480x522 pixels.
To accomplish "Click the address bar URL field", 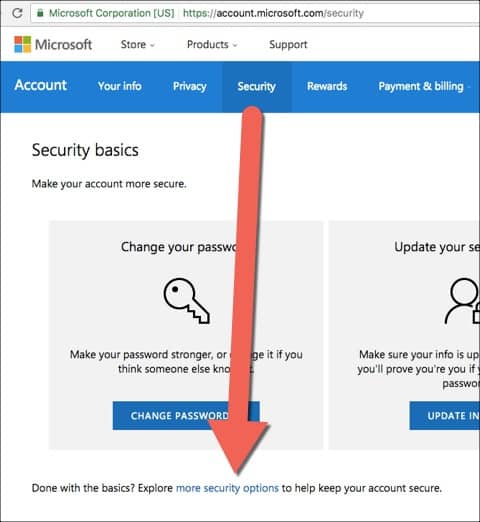I will point(255,13).
